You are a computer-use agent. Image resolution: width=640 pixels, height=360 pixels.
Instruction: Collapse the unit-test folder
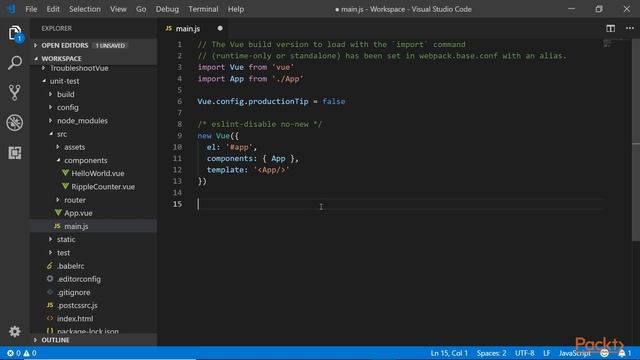pyautogui.click(x=43, y=81)
